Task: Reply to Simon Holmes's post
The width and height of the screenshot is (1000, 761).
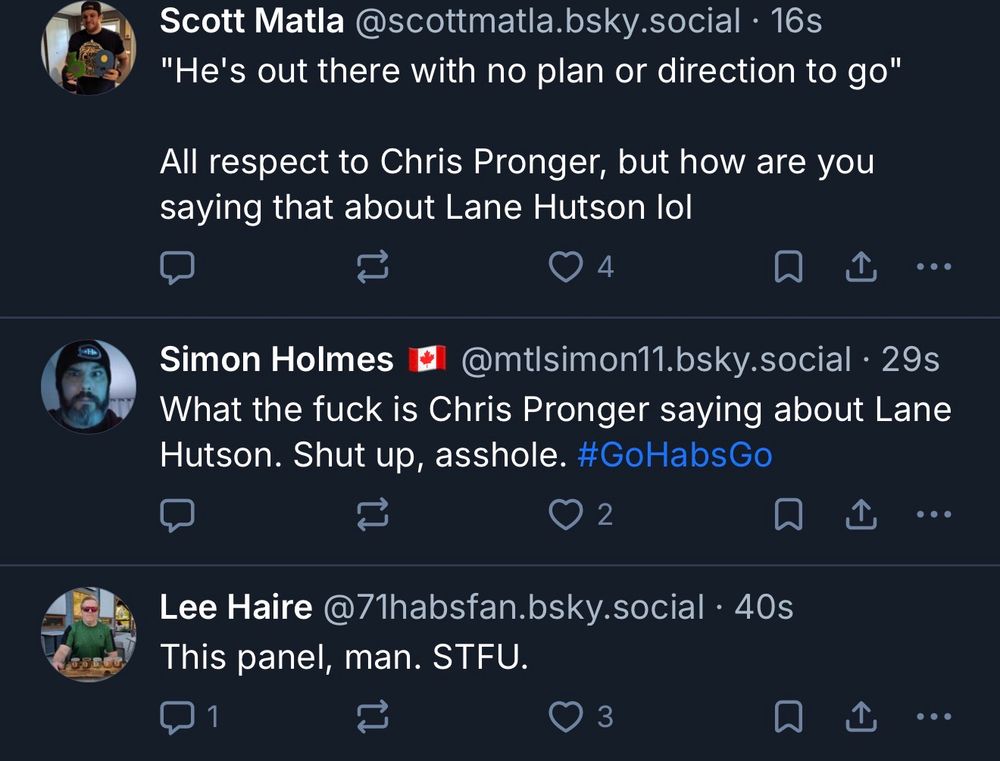Action: click(177, 514)
